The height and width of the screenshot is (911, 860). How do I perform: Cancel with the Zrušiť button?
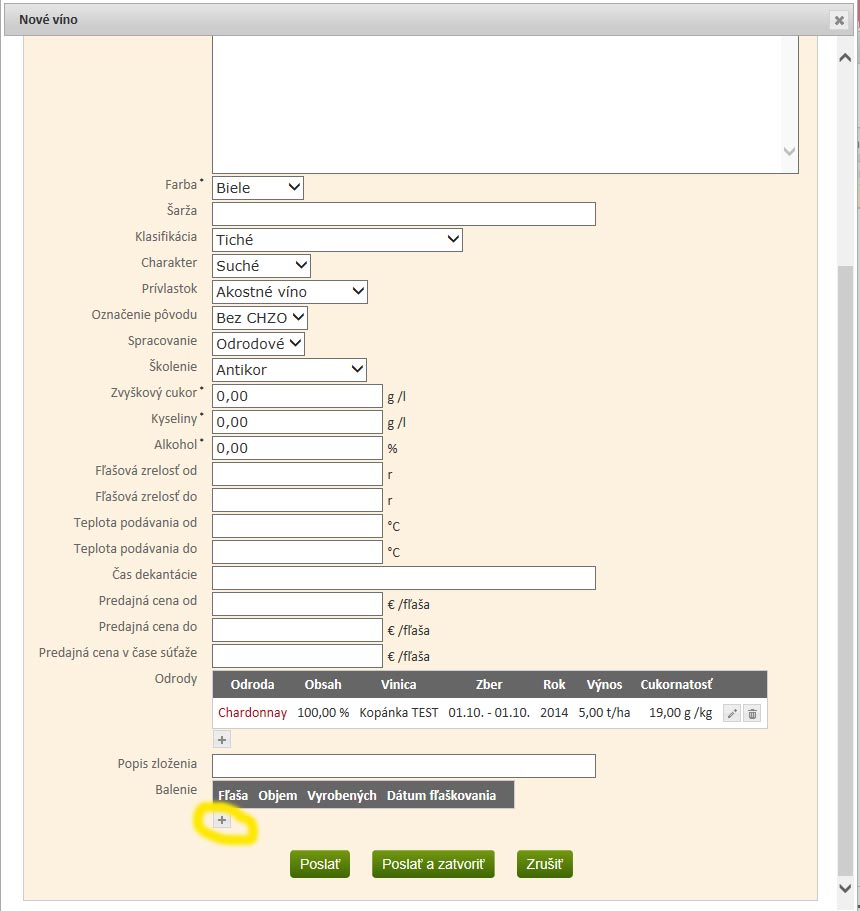[x=544, y=864]
